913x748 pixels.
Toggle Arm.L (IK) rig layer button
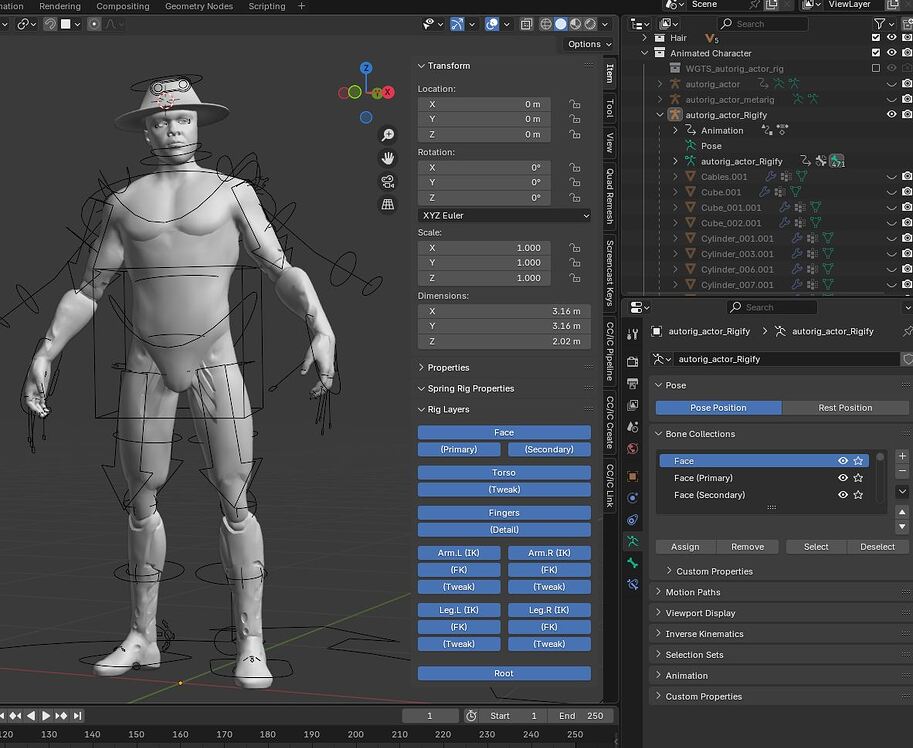click(x=459, y=553)
